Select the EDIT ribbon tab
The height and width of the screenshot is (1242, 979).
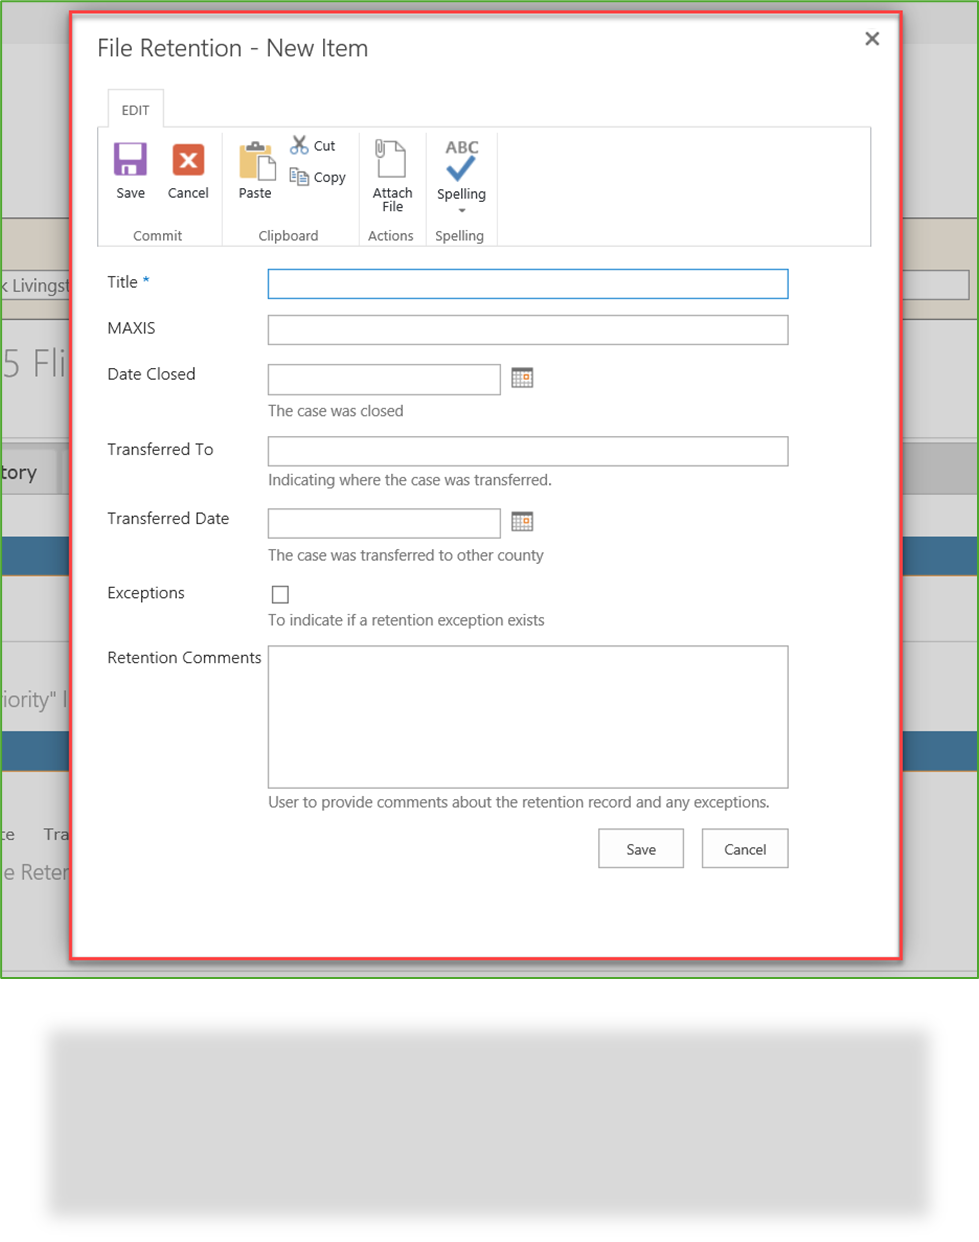click(135, 110)
